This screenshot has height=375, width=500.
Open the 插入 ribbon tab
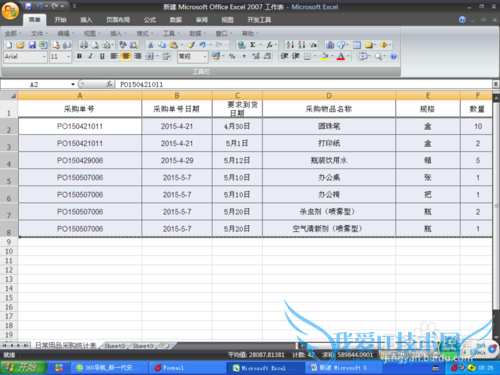[86, 20]
